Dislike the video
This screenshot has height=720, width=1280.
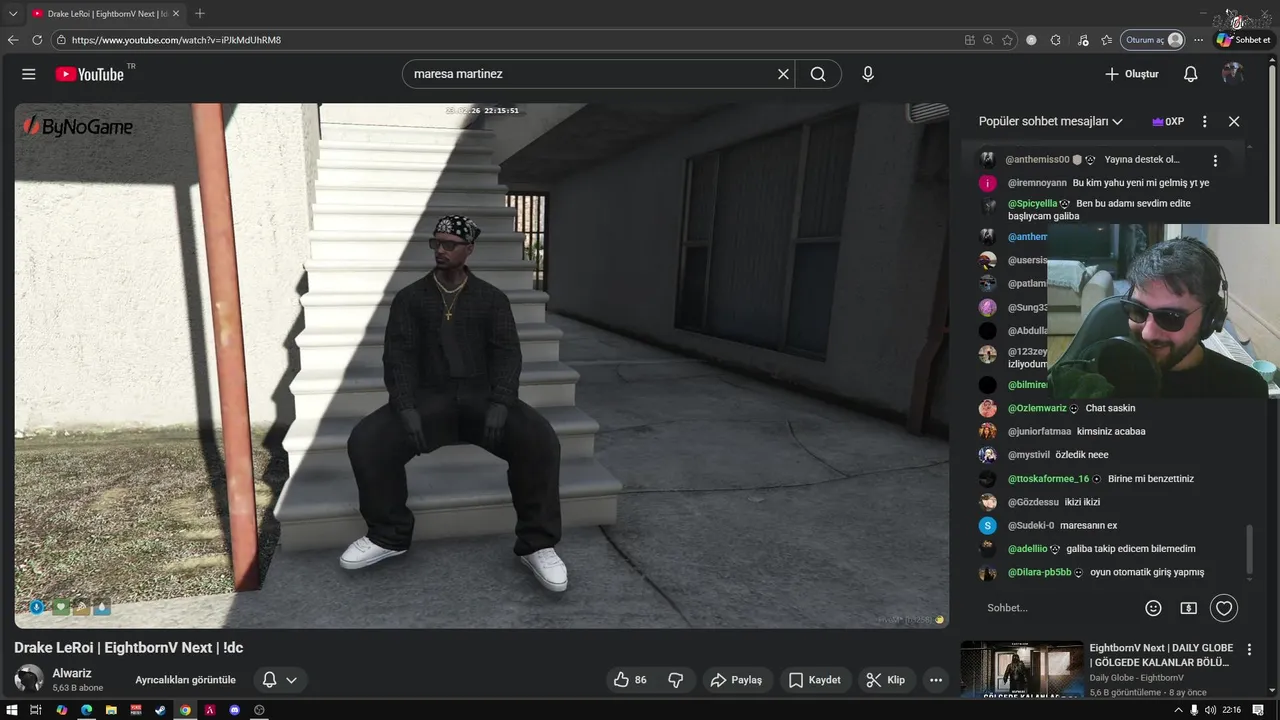(676, 680)
